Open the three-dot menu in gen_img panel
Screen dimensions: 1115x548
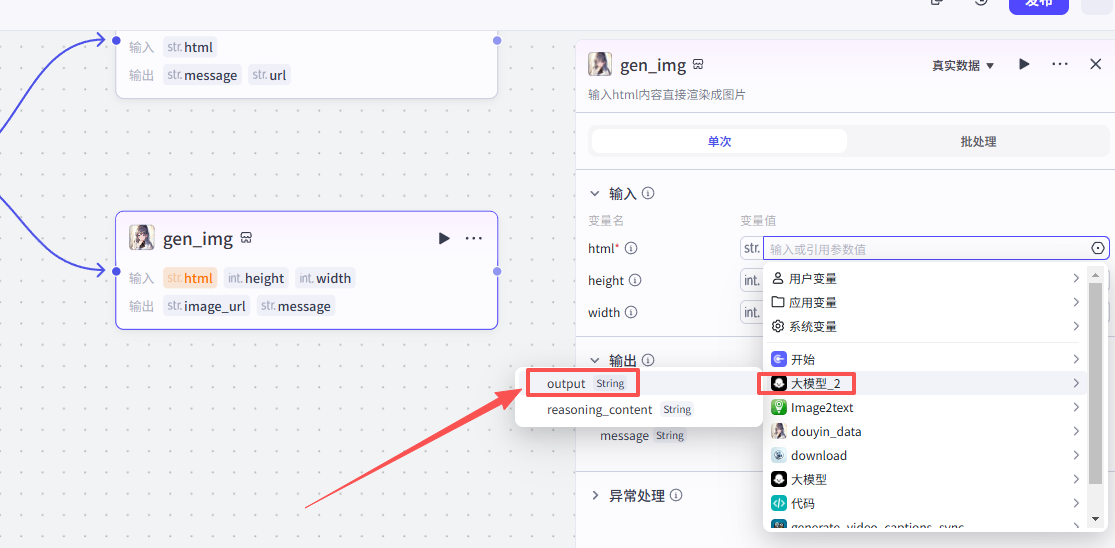tap(1060, 64)
